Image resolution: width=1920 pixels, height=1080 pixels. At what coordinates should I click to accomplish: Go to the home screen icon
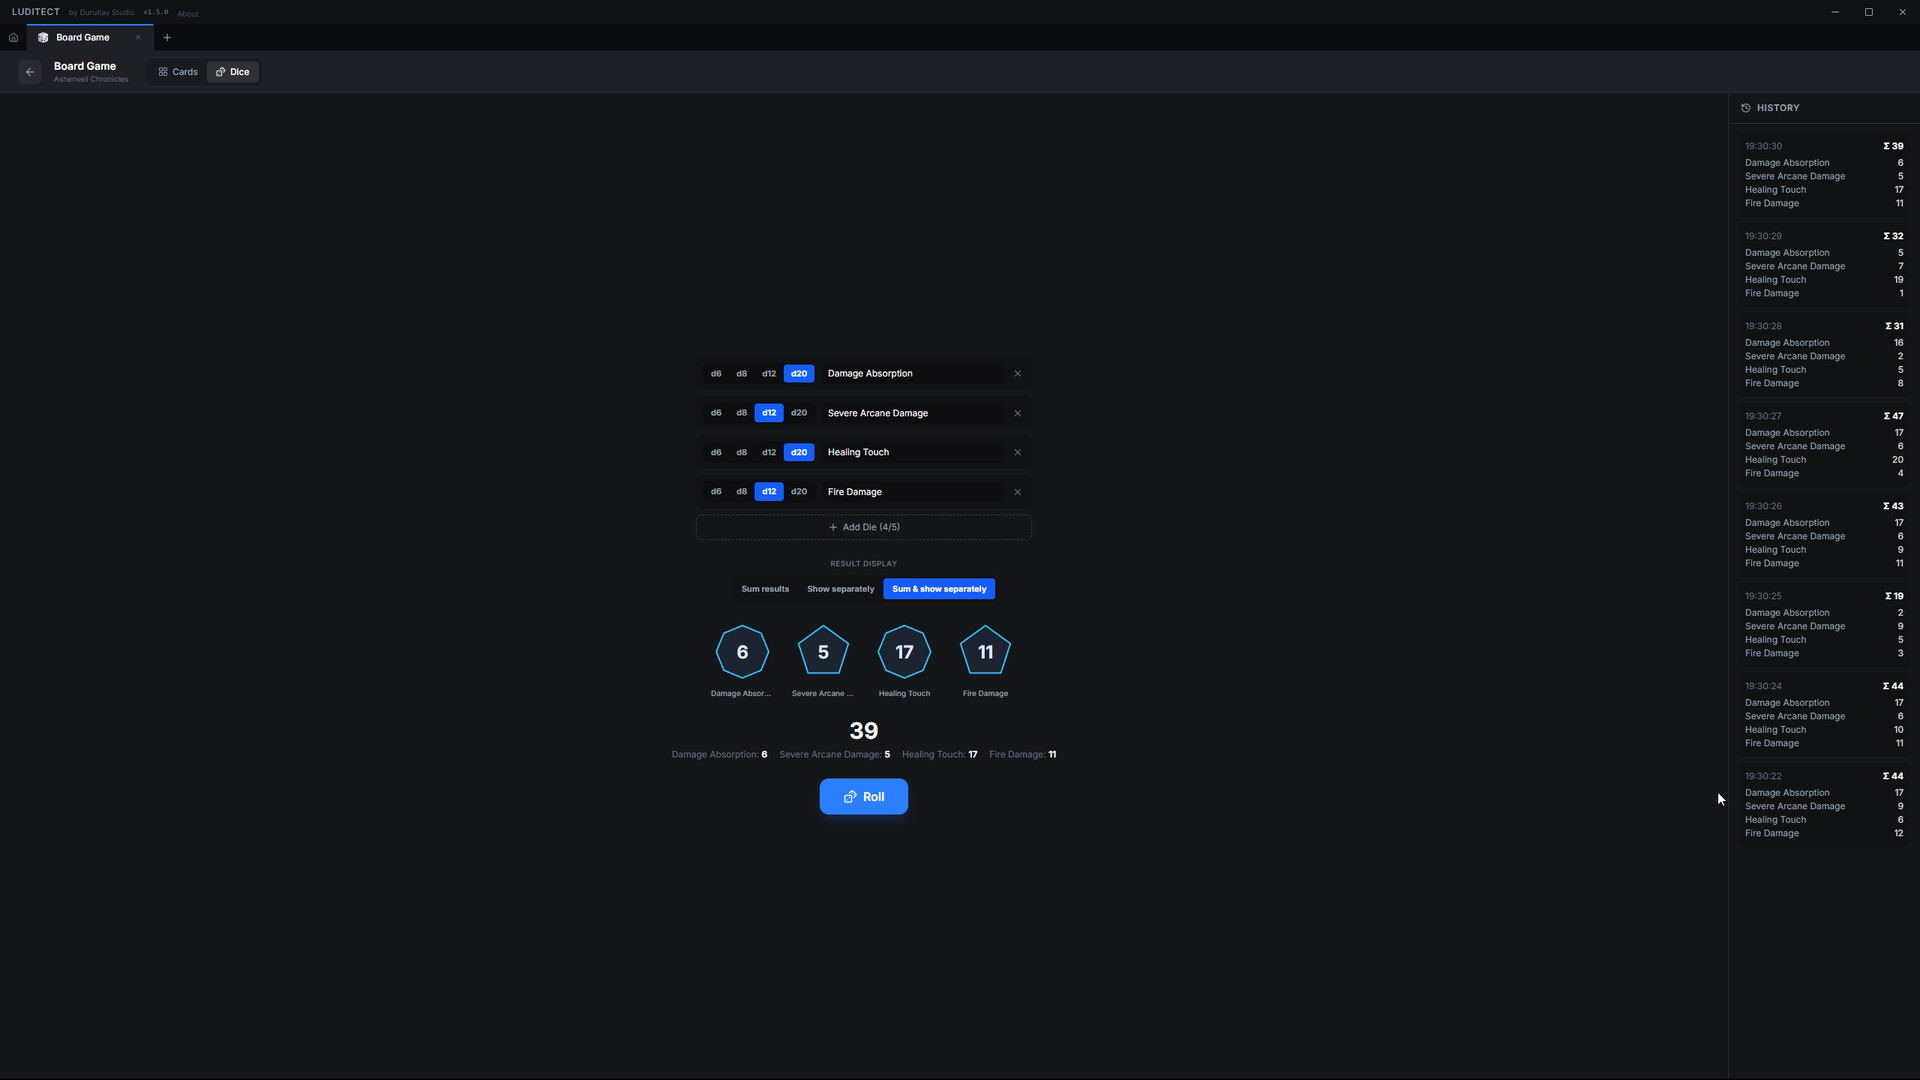pyautogui.click(x=13, y=38)
